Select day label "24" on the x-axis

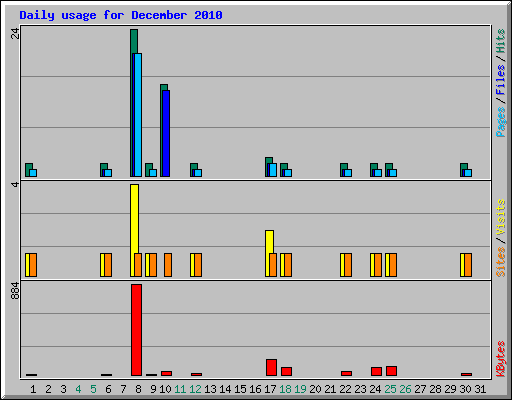point(375,389)
